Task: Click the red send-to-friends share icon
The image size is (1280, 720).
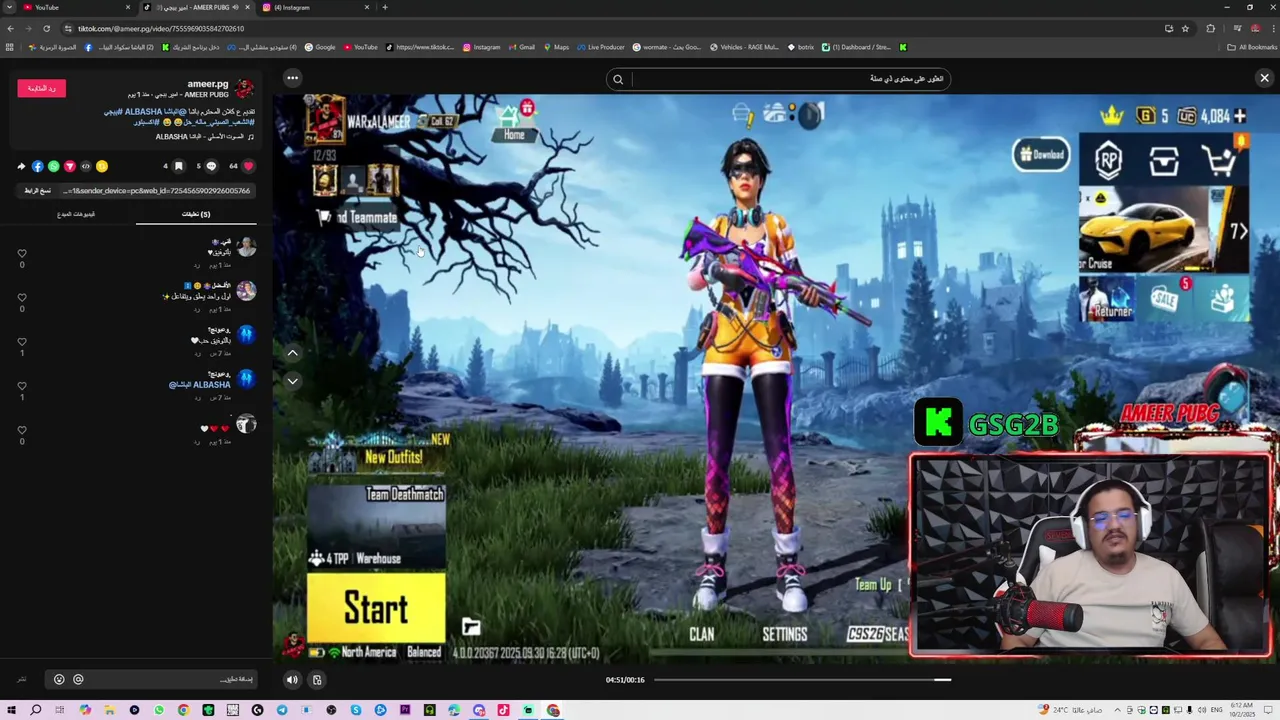Action: tap(69, 166)
